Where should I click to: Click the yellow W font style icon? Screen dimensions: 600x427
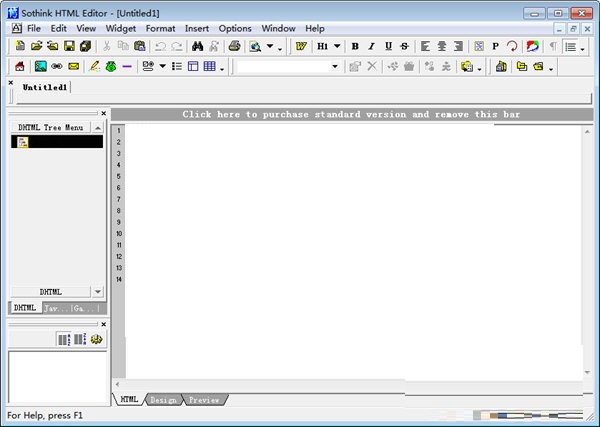[x=301, y=46]
